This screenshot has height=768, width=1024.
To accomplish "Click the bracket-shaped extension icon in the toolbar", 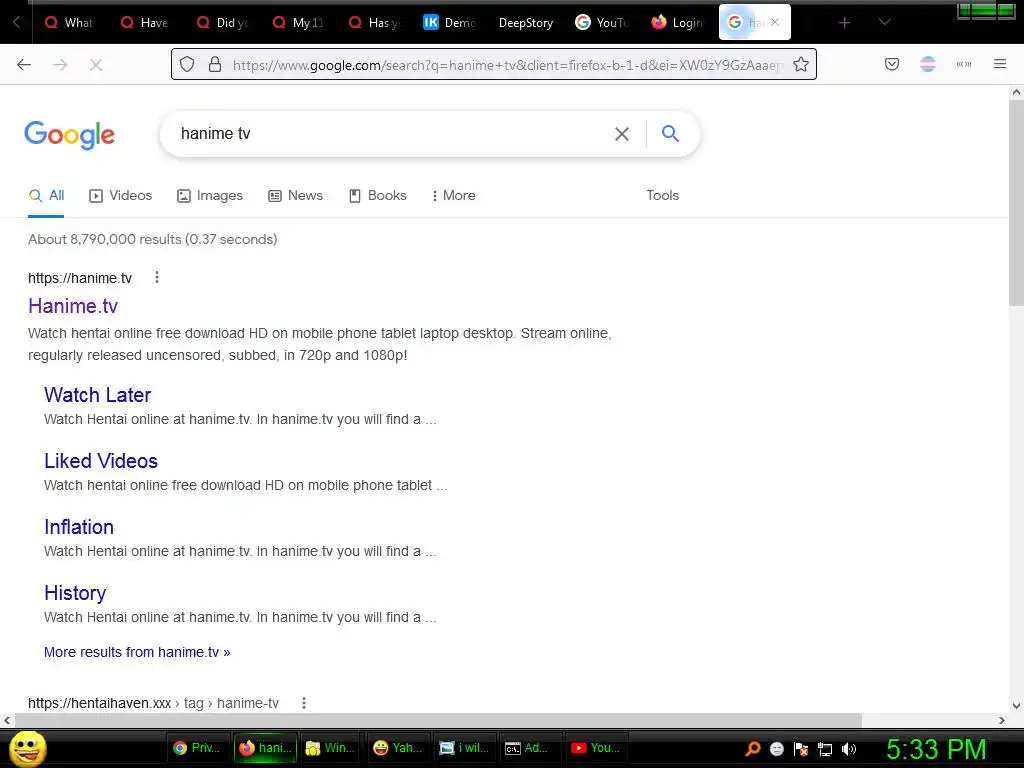I will coord(964,64).
